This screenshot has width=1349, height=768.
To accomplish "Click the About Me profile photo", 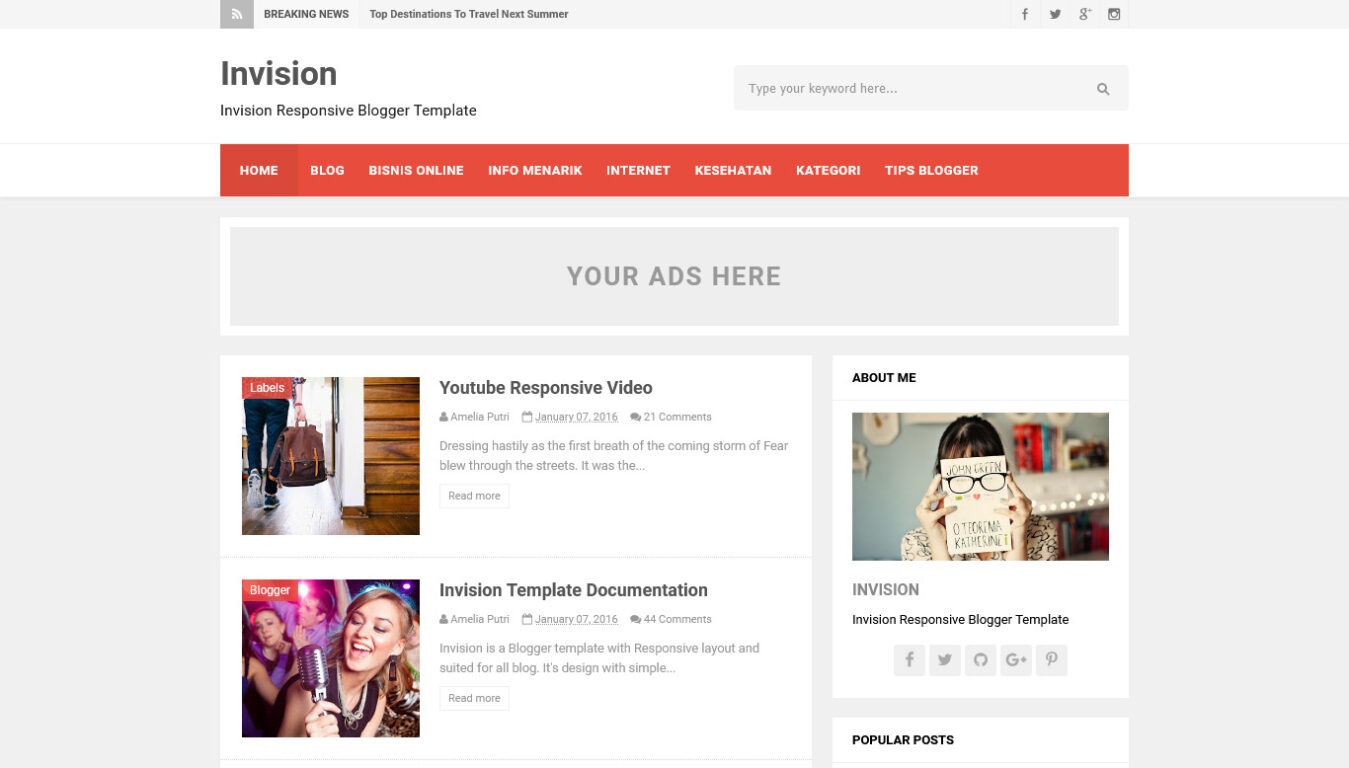I will click(980, 487).
